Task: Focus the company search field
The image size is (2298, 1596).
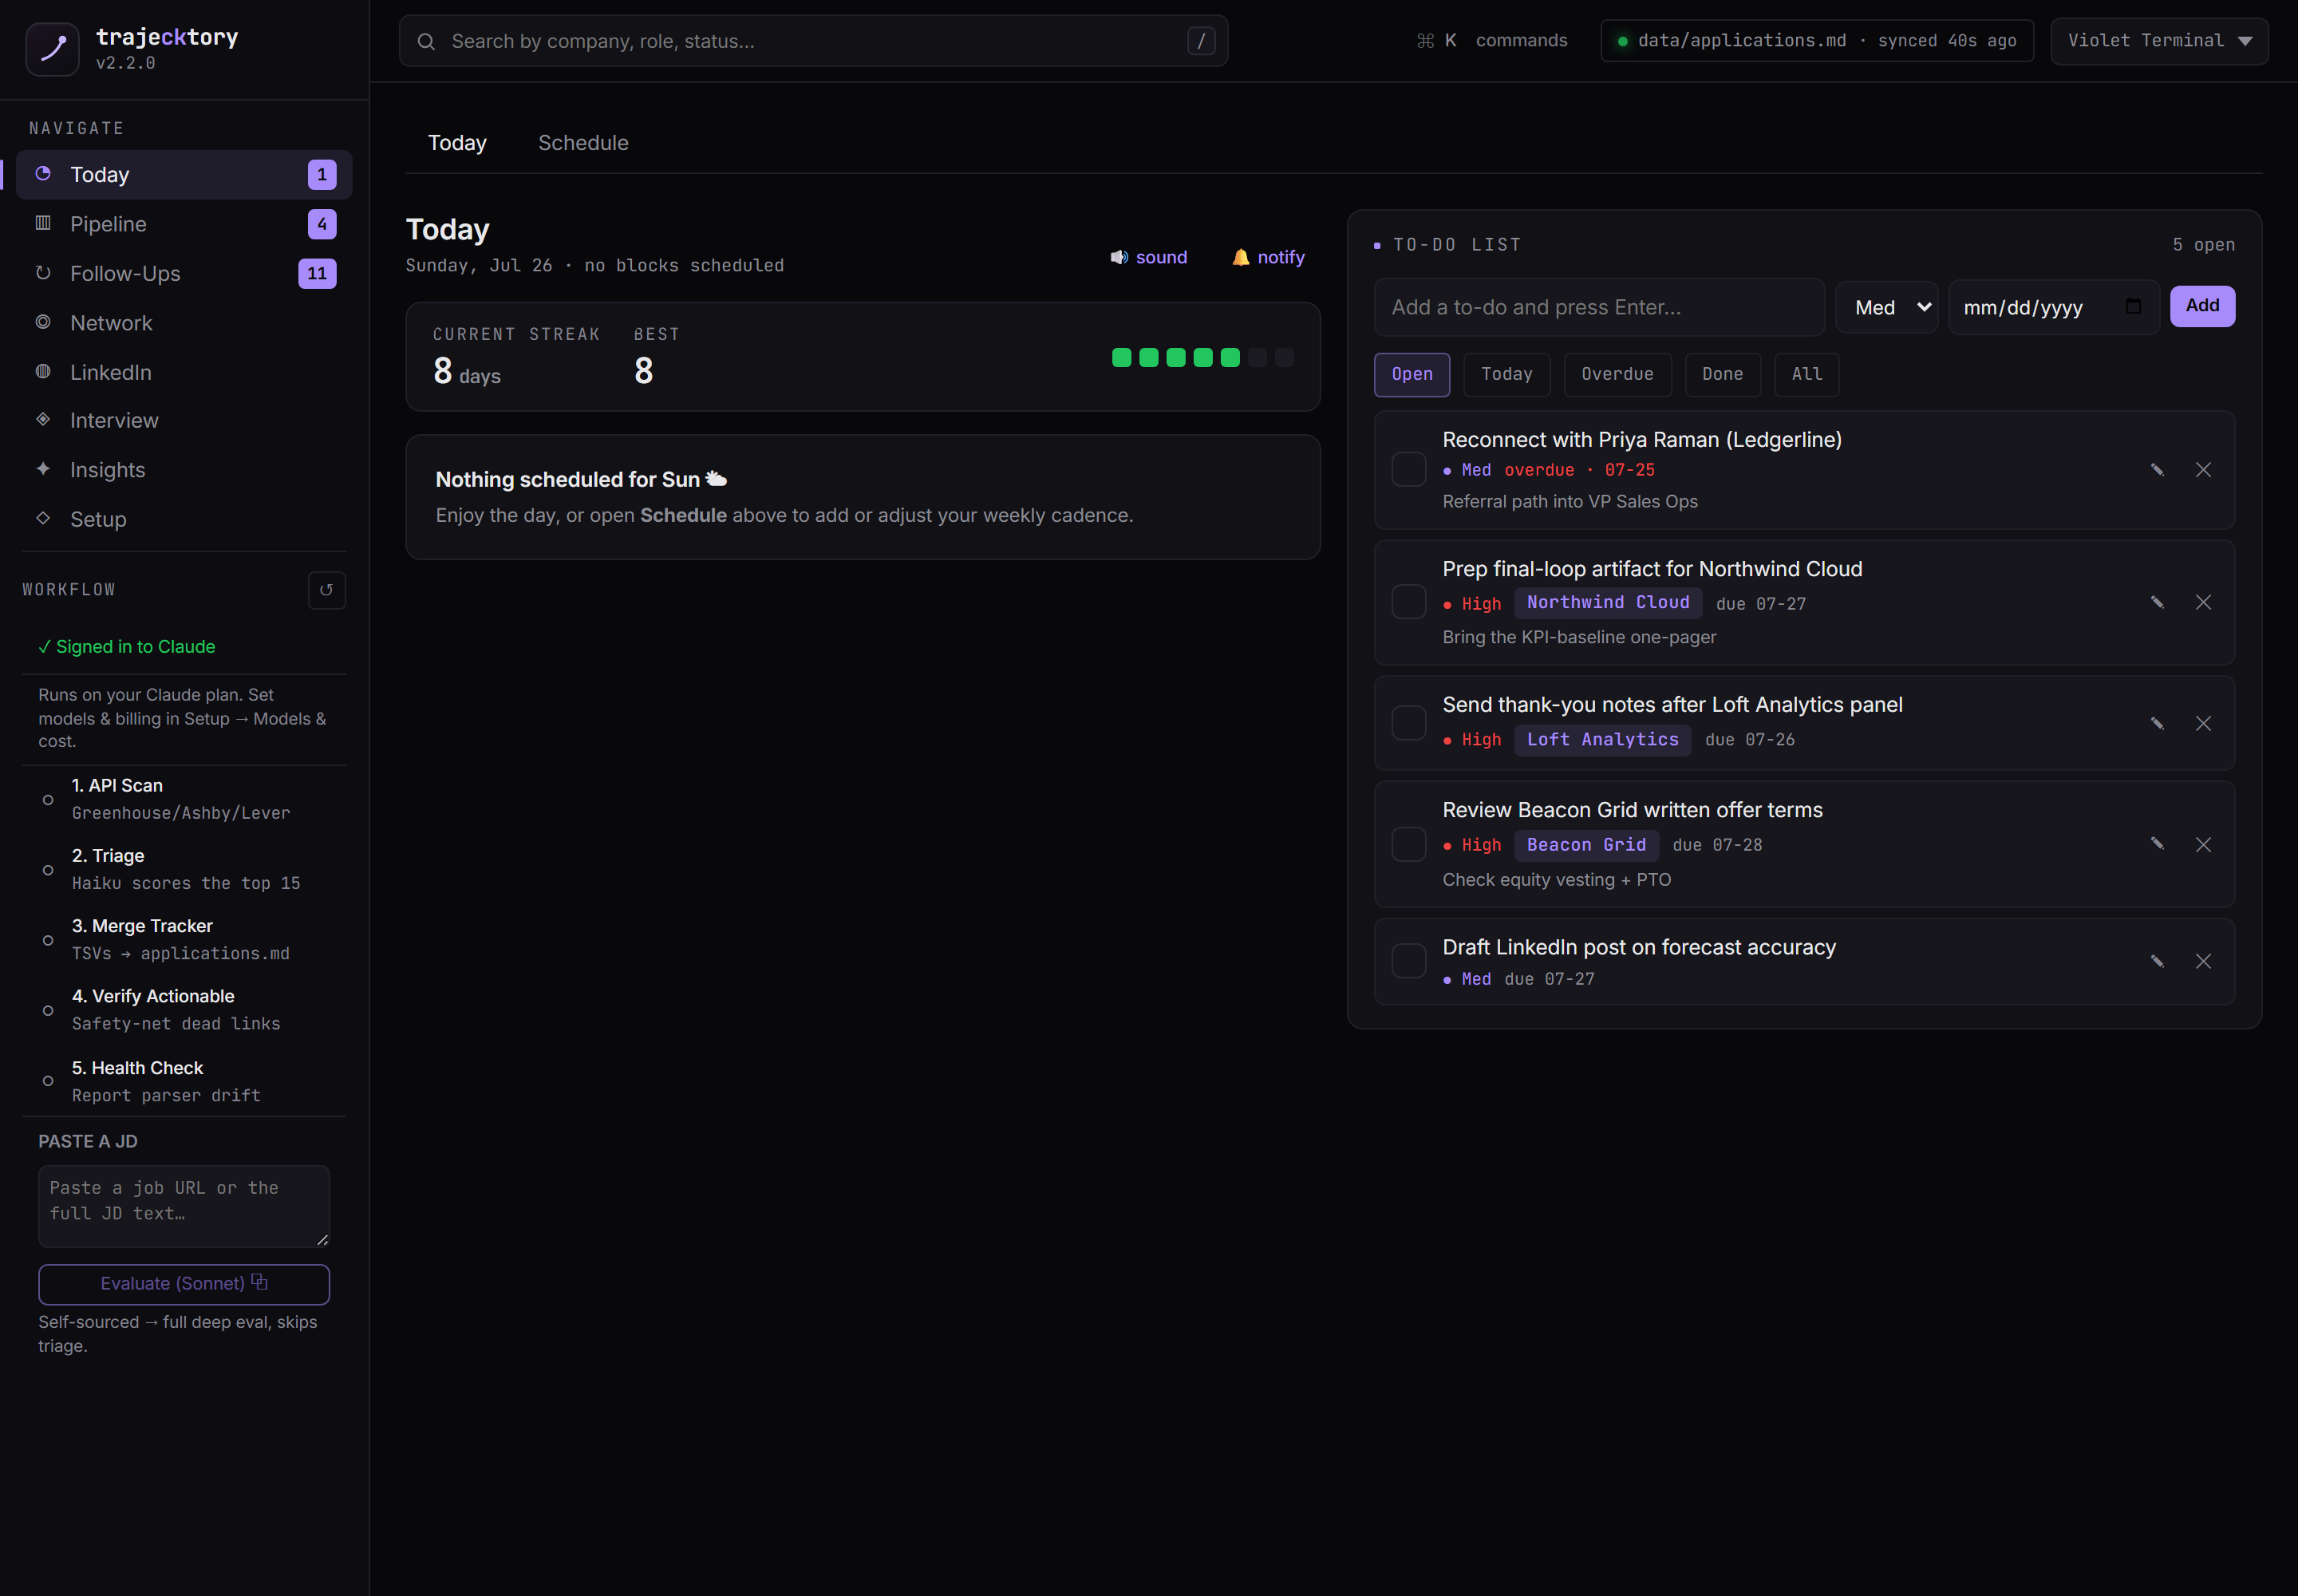Action: (x=813, y=41)
